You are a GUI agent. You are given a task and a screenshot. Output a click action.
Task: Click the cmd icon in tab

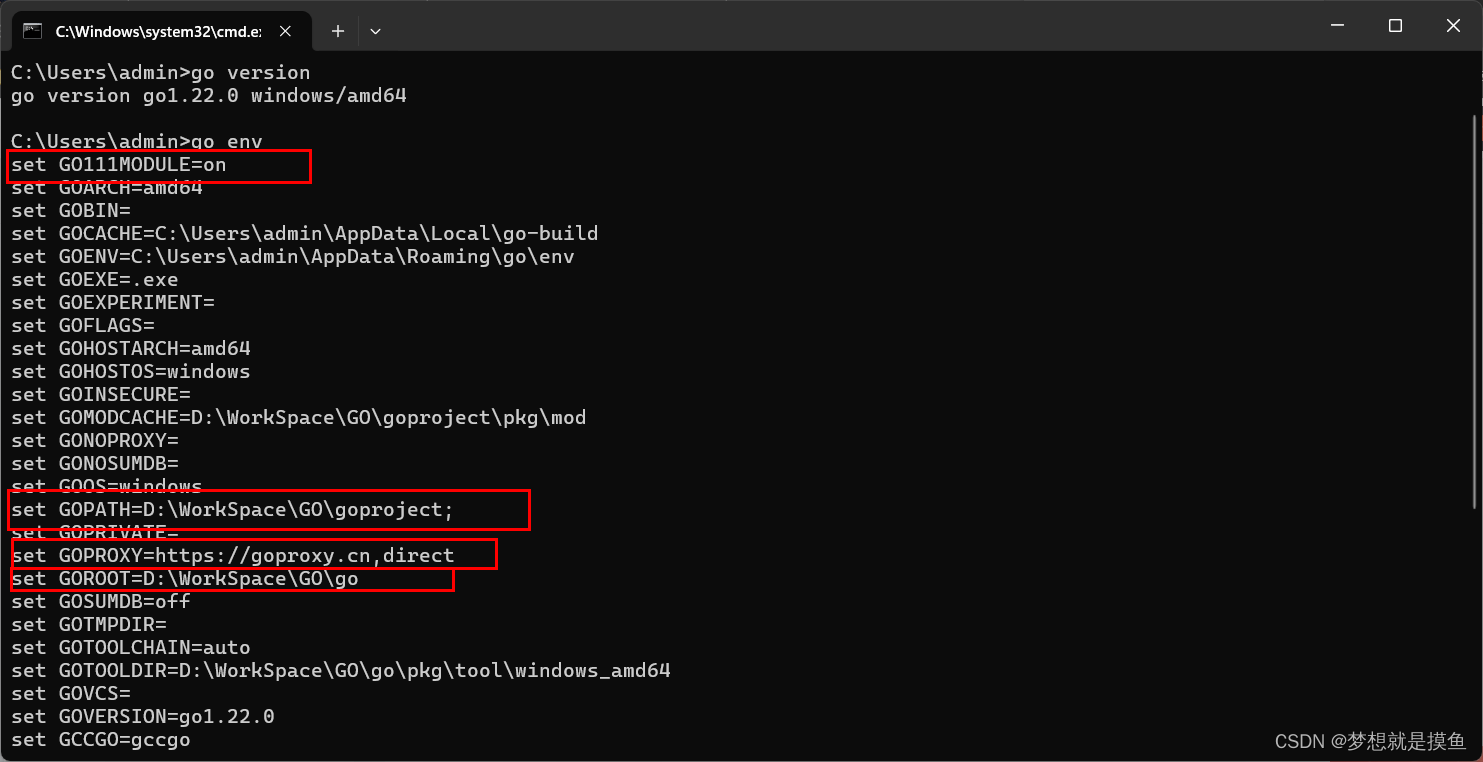pos(33,31)
